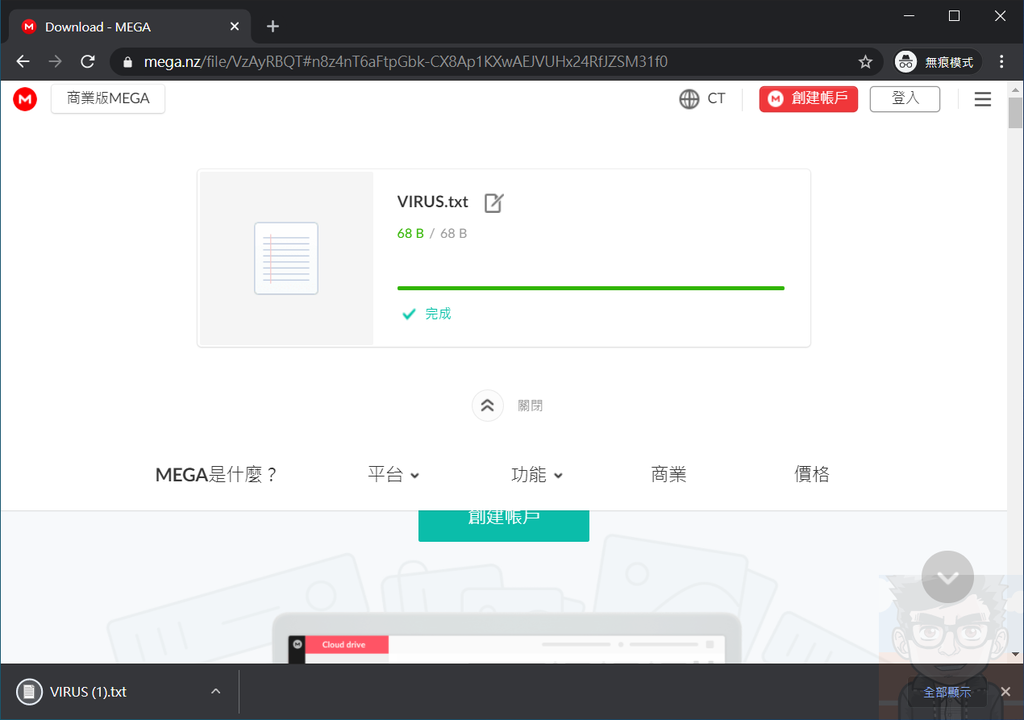Click the MEGA logo icon on the page
This screenshot has width=1024, height=720.
tap(25, 99)
